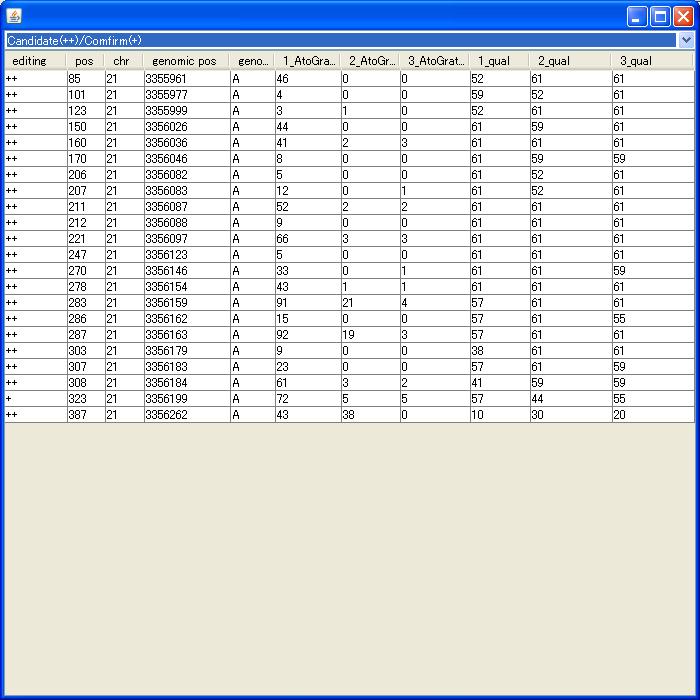This screenshot has width=700, height=700.
Task: Select genomic pos cell 3356088
Action: coord(187,223)
